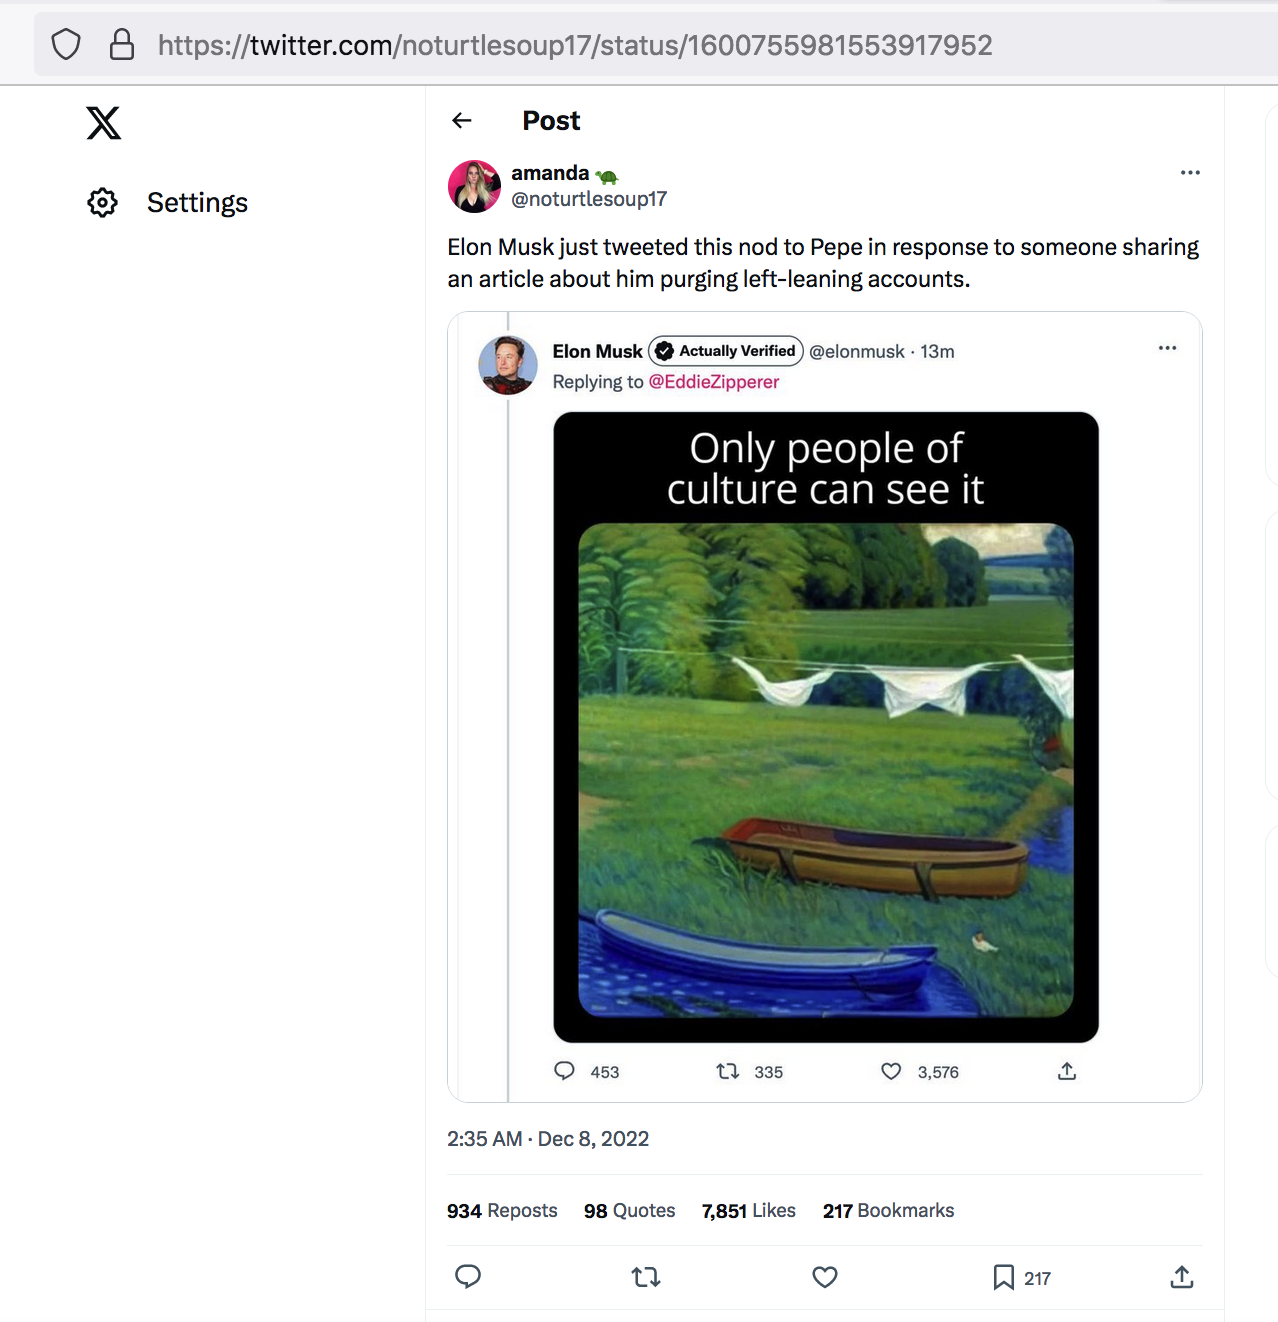Open the 'Only people of culture' meme image
Image resolution: width=1278 pixels, height=1322 pixels.
tap(826, 727)
